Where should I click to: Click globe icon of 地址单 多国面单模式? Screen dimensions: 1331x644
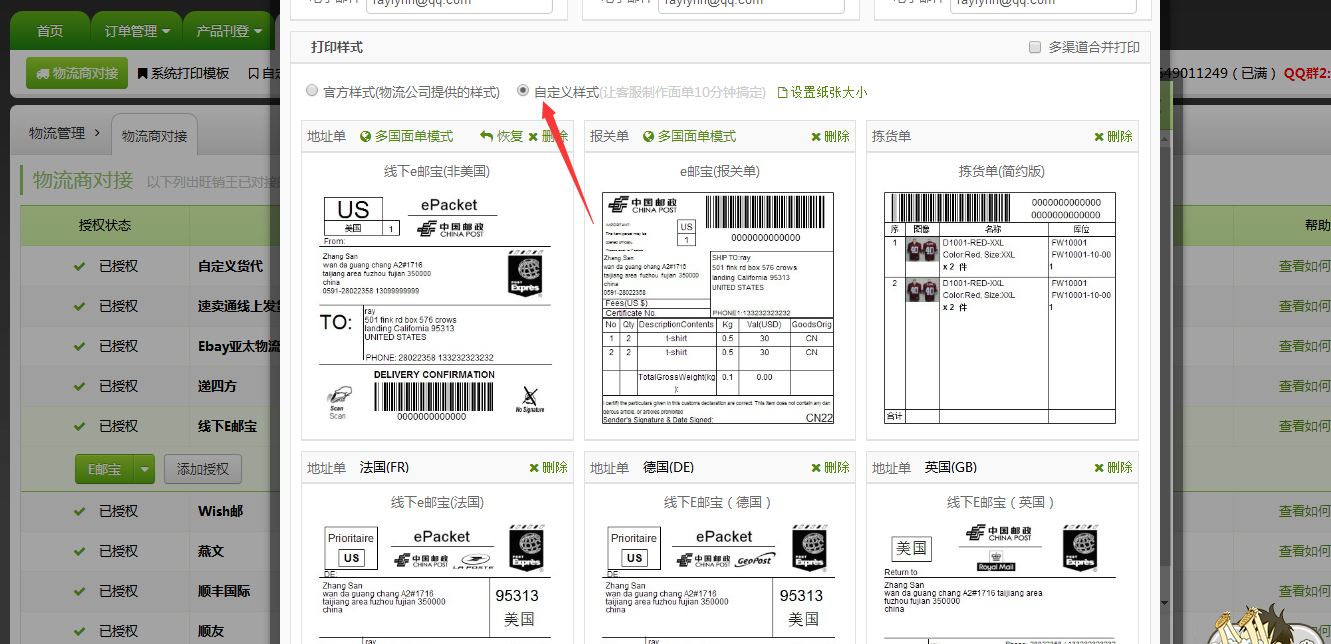[x=366, y=136]
